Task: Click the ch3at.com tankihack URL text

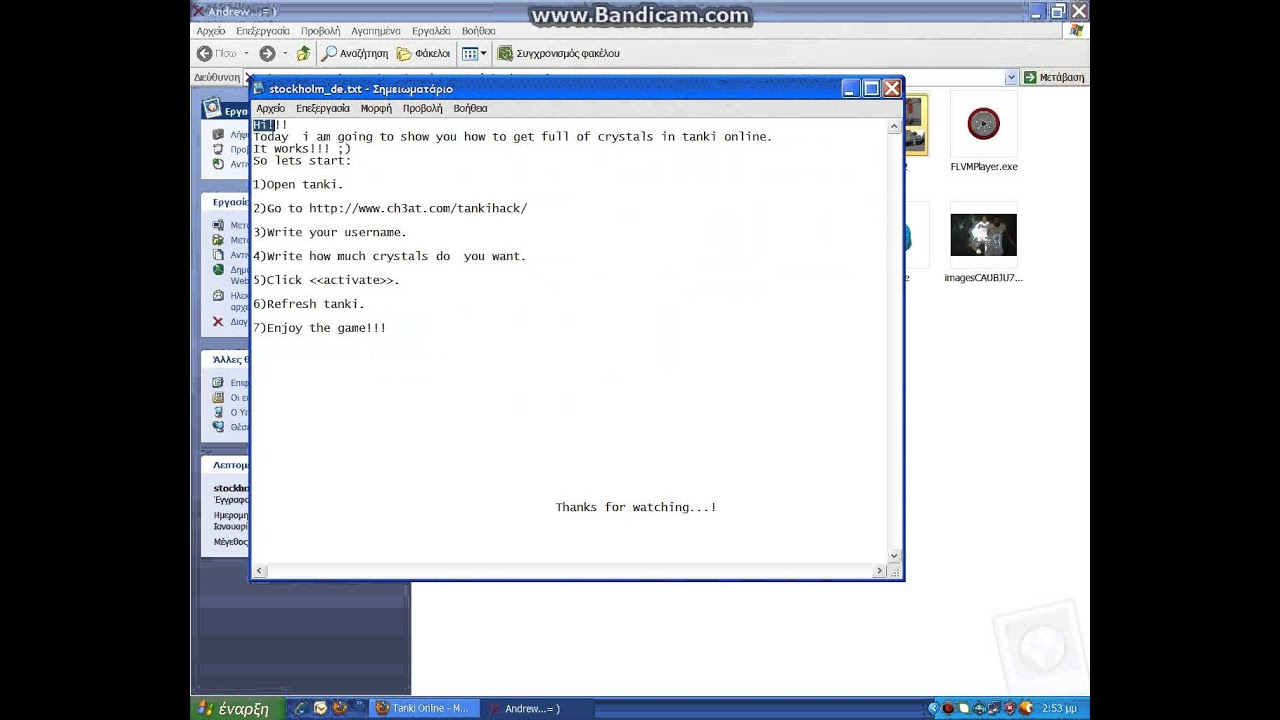Action: click(x=418, y=208)
